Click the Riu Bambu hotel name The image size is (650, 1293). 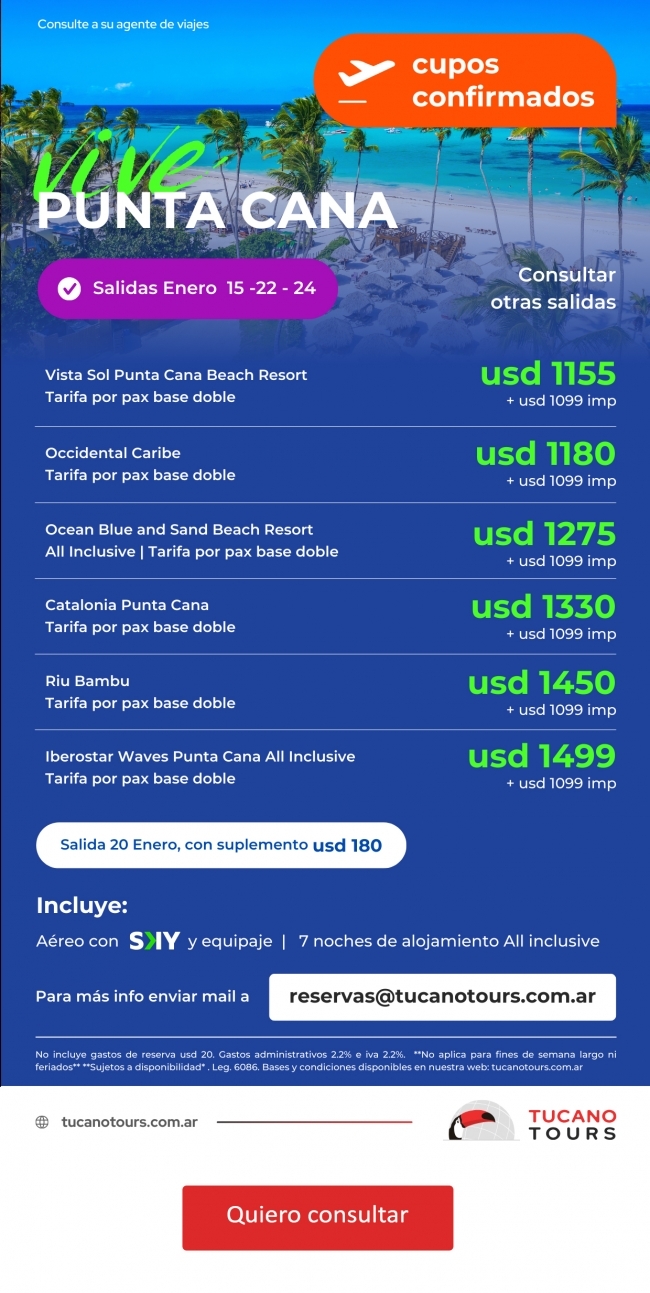point(87,681)
